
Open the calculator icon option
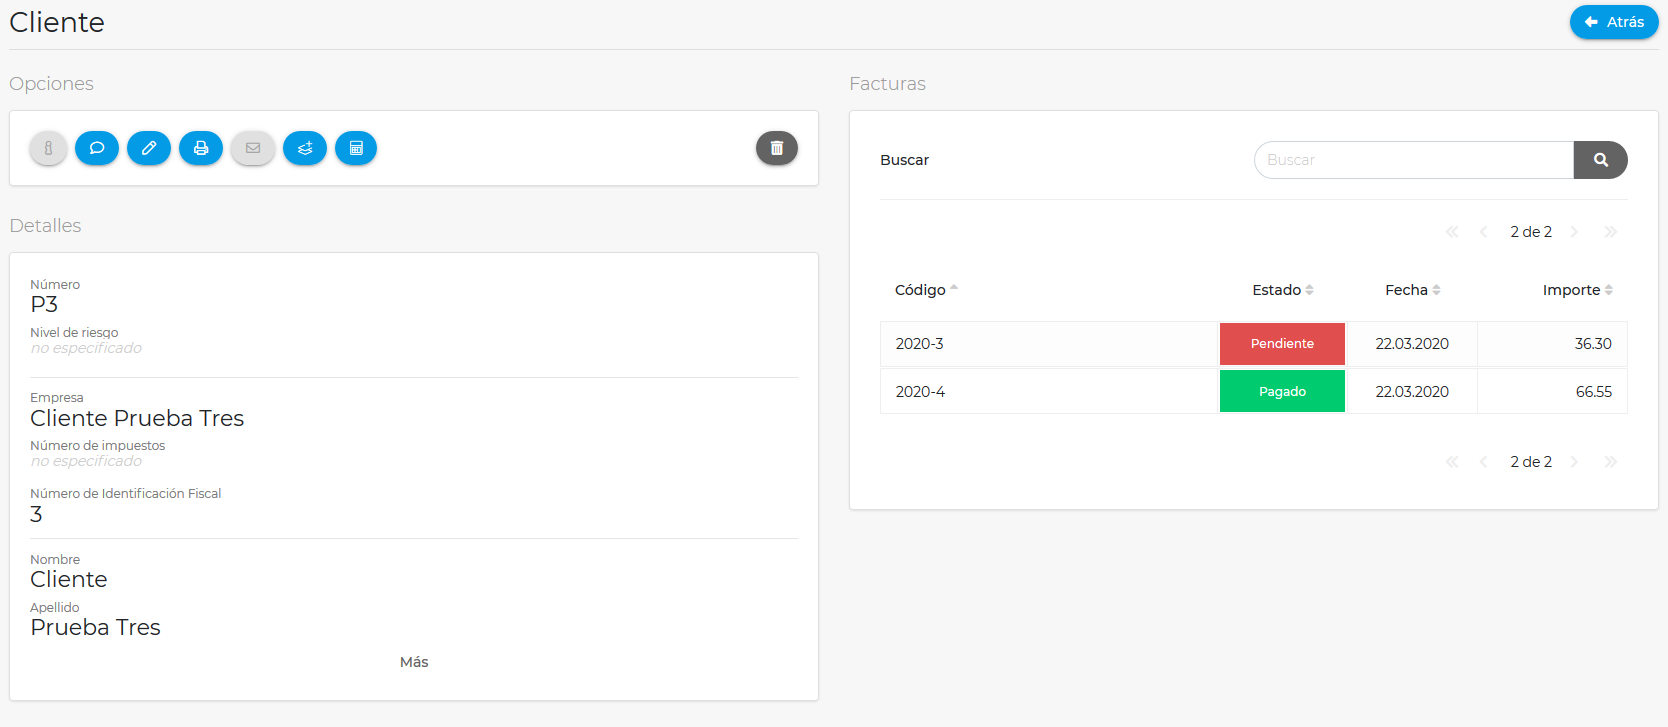pos(356,148)
